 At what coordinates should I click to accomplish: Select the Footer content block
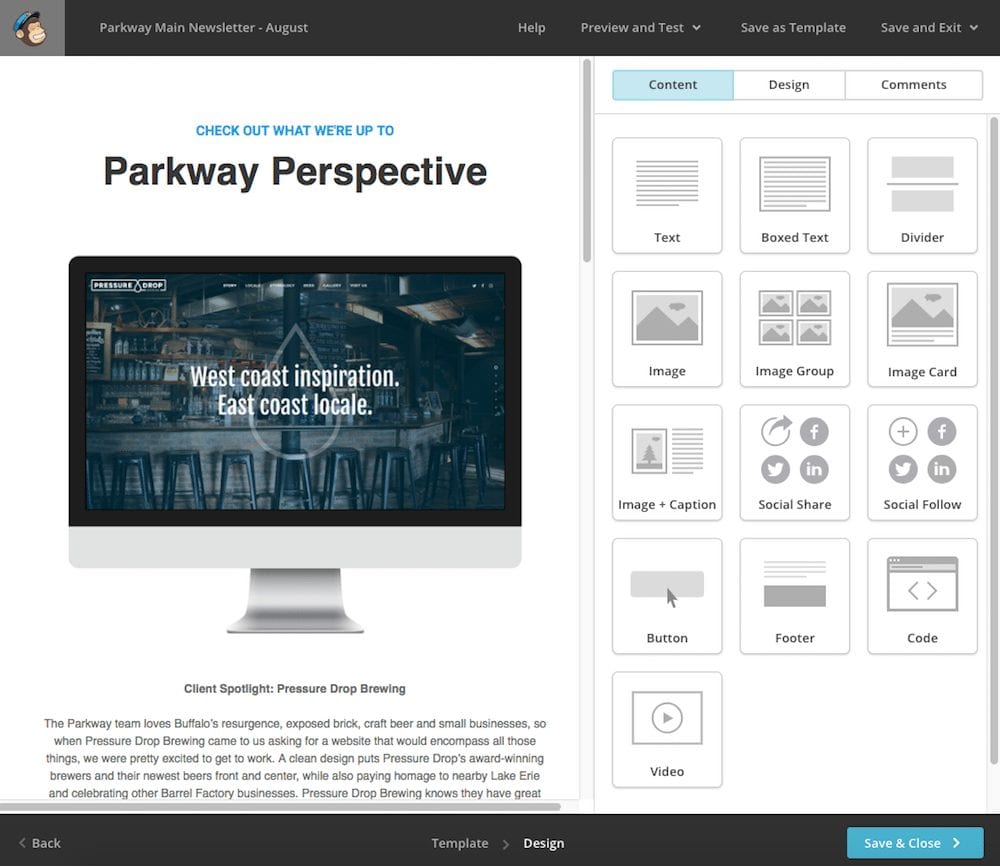click(x=794, y=596)
